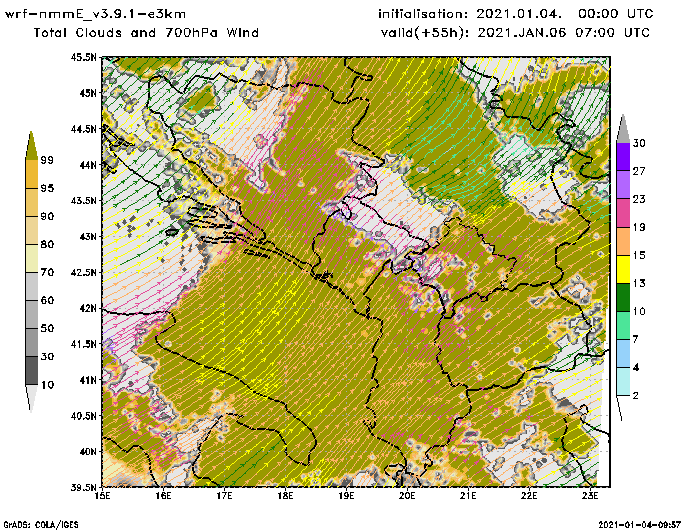
Task: Click the pale triangle below 10 in cloud legend
Action: point(31,397)
